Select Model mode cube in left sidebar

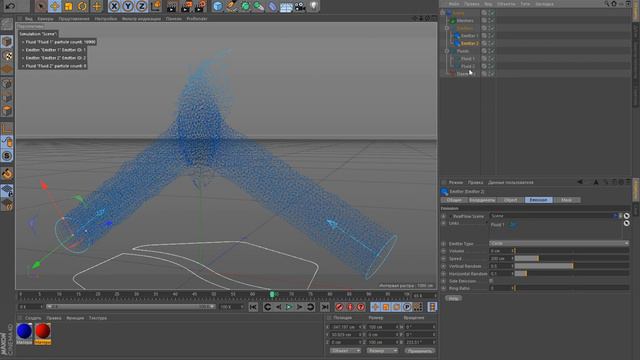pyautogui.click(x=7, y=42)
